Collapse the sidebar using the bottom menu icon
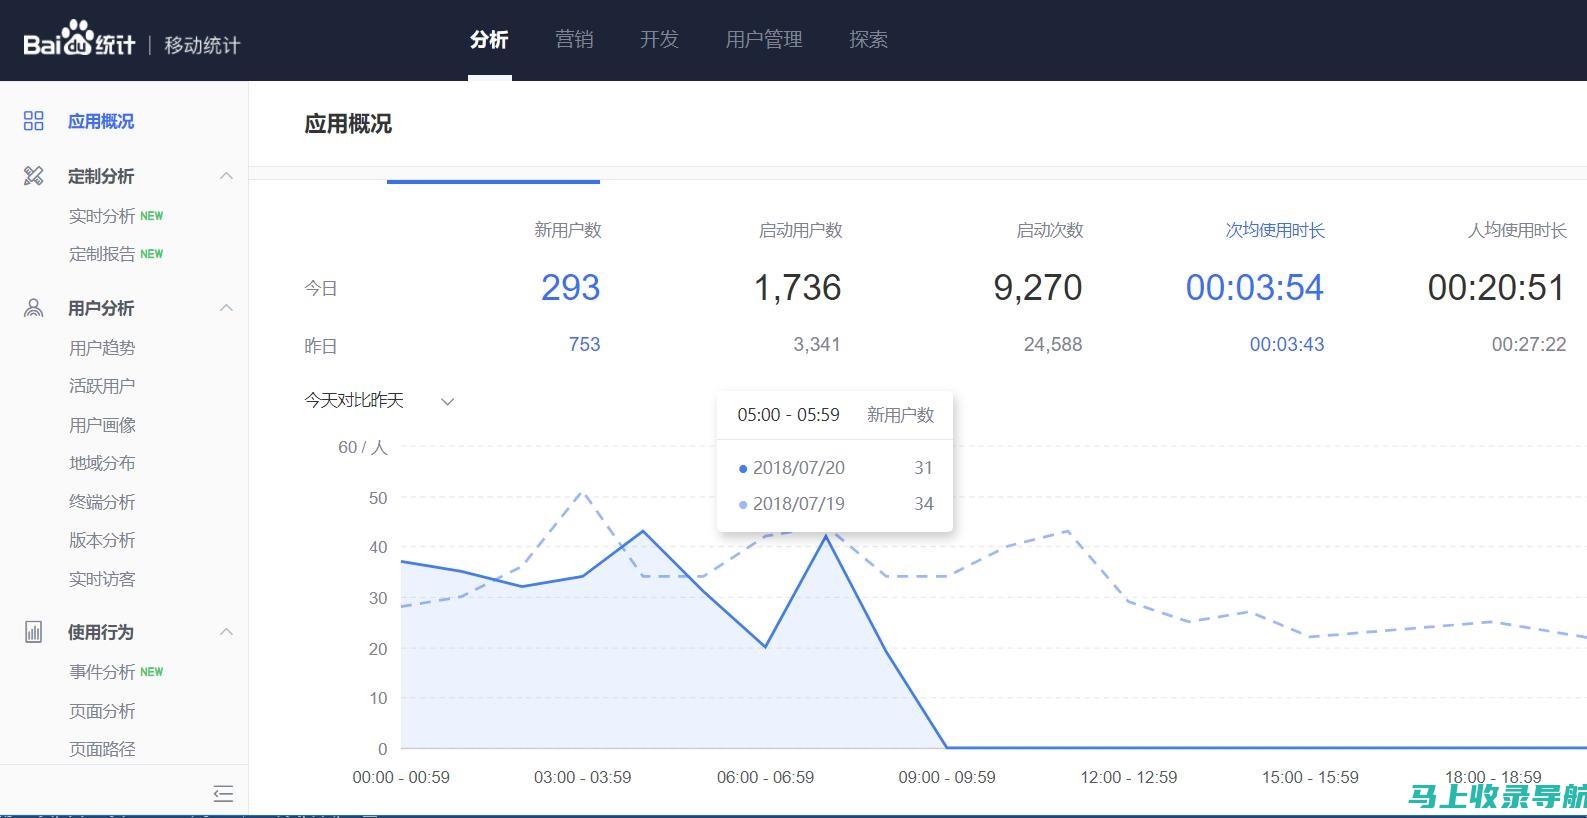Image resolution: width=1587 pixels, height=818 pixels. click(x=223, y=794)
